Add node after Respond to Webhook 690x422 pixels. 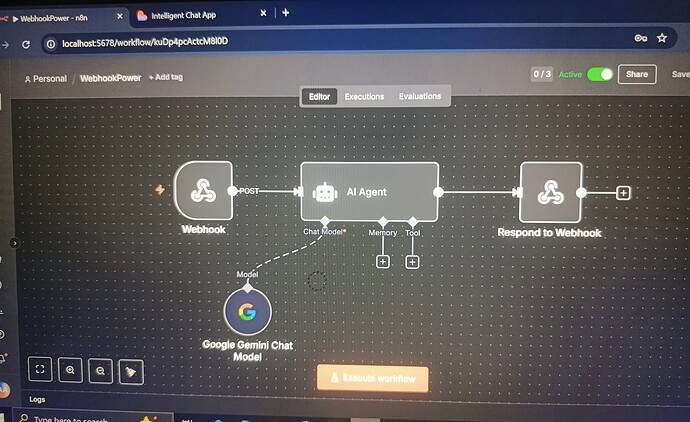coord(623,193)
